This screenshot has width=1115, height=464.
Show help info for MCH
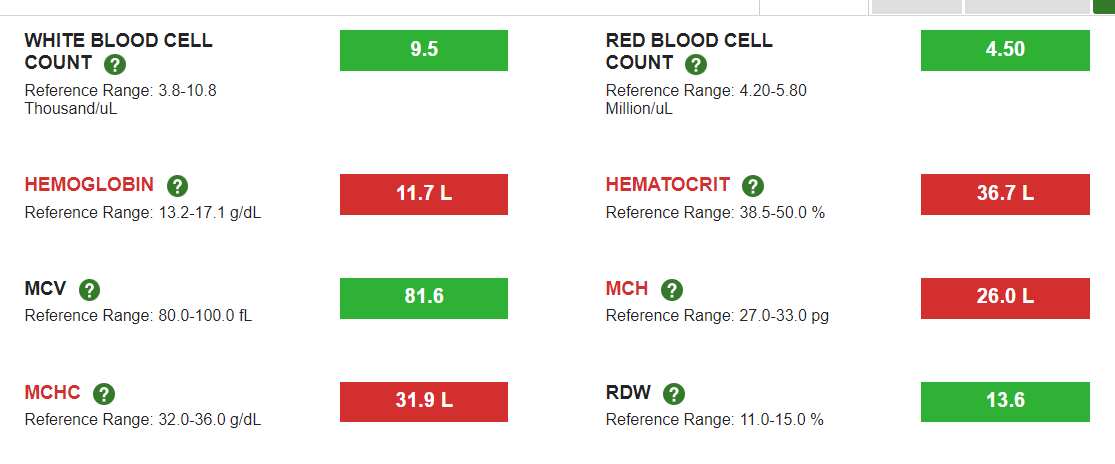671,290
